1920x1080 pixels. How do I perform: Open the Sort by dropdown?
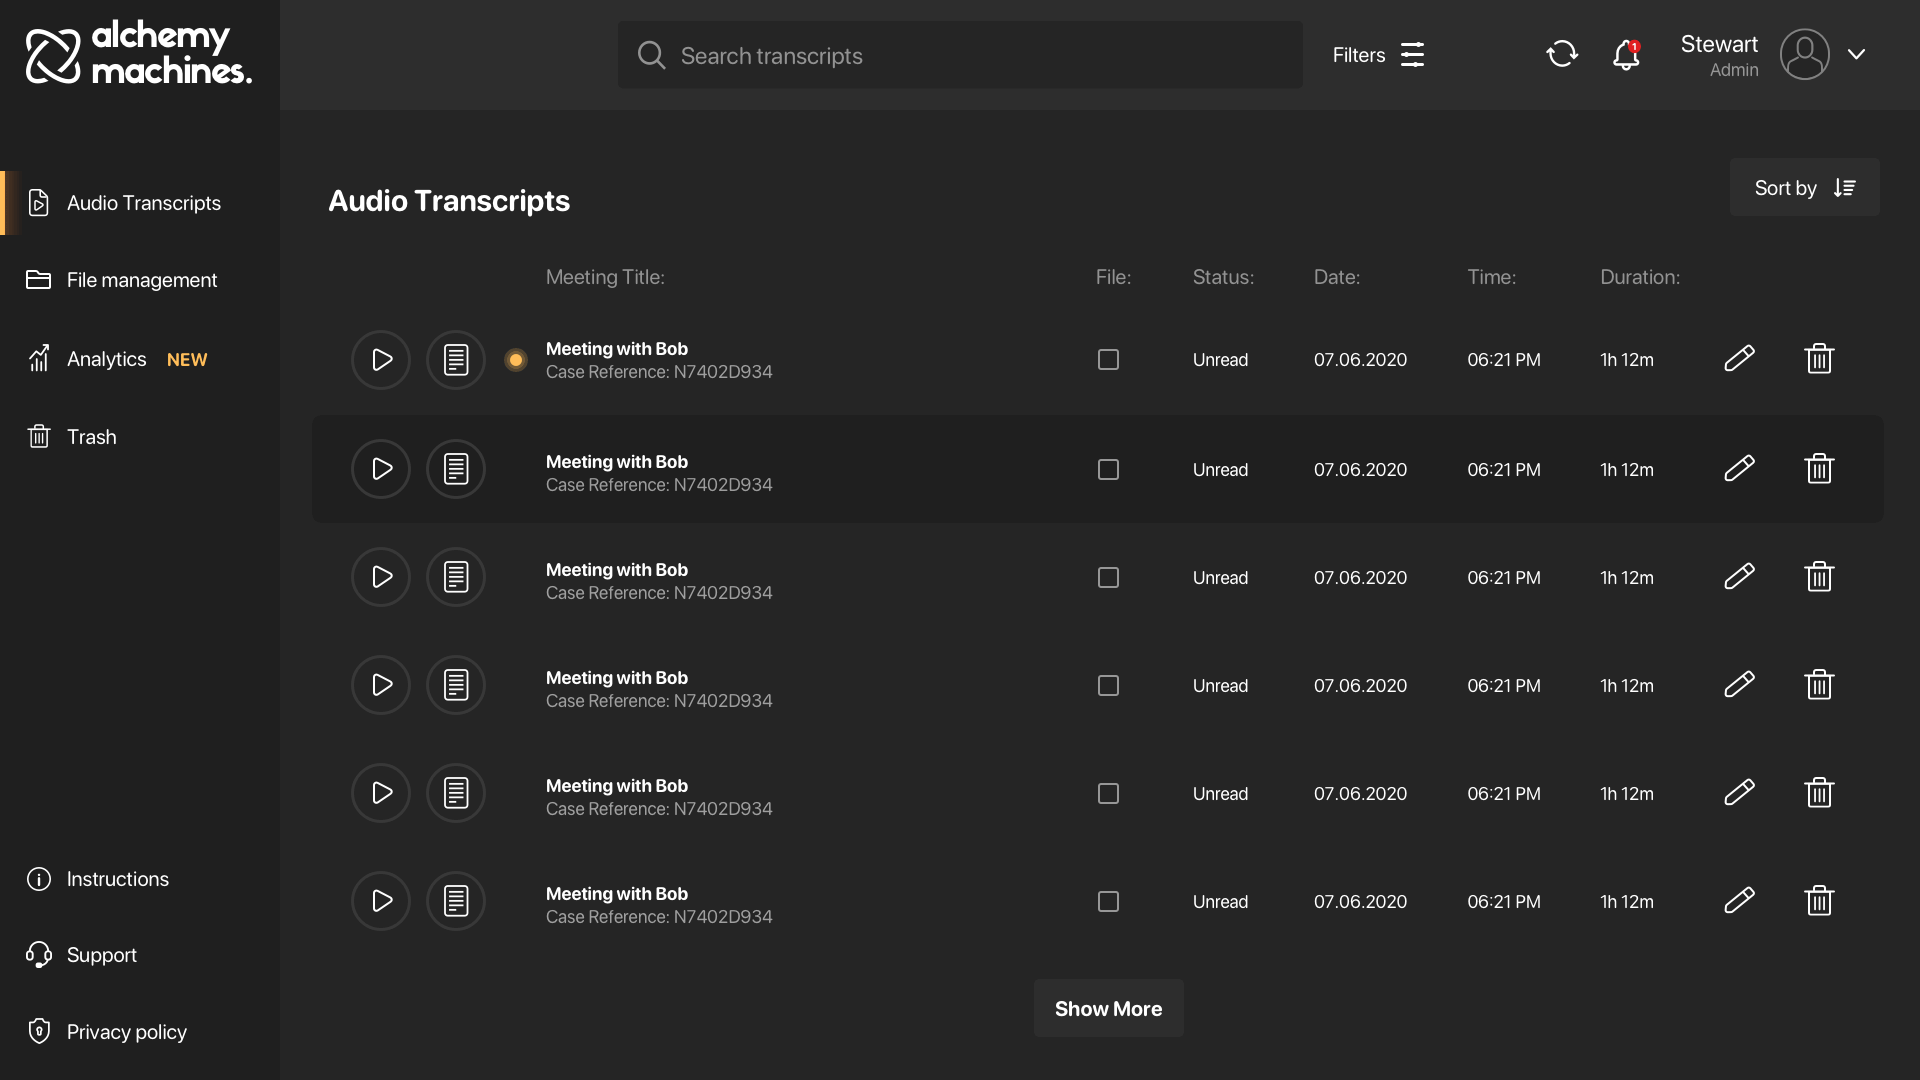pyautogui.click(x=1804, y=187)
